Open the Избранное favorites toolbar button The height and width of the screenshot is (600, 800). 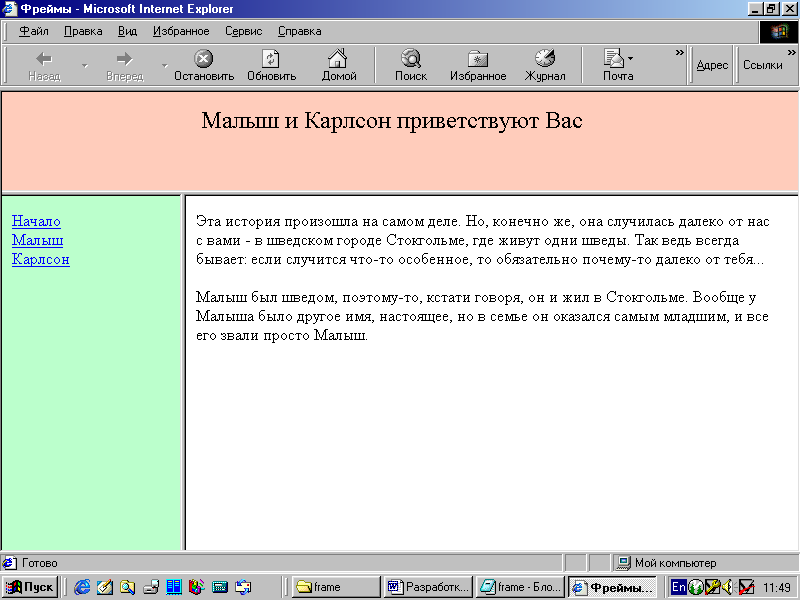click(478, 65)
